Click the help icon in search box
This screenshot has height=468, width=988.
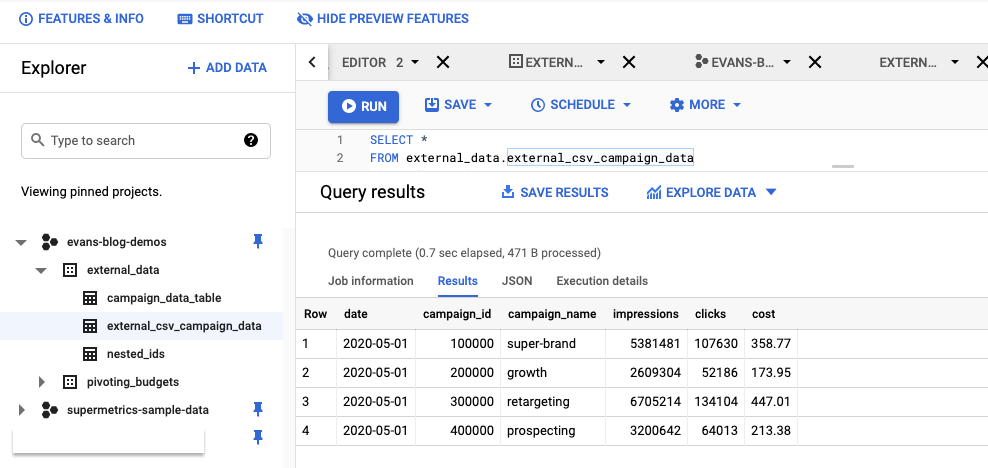251,140
